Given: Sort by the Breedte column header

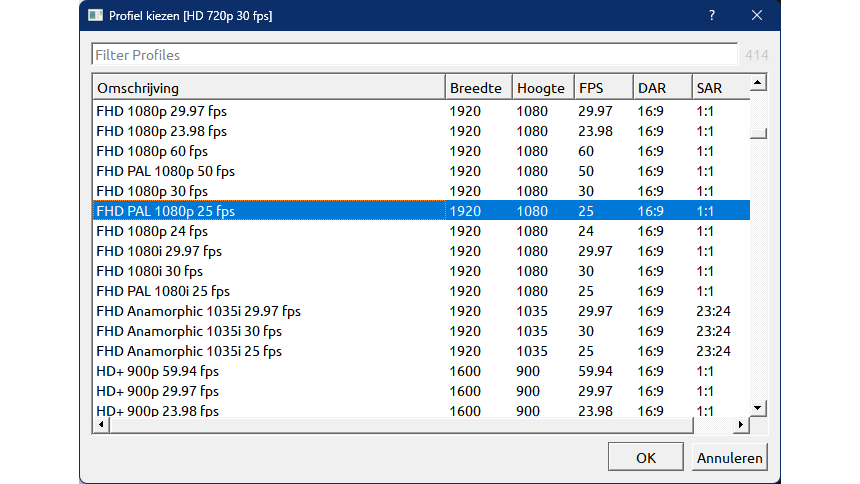Looking at the screenshot, I should [477, 88].
